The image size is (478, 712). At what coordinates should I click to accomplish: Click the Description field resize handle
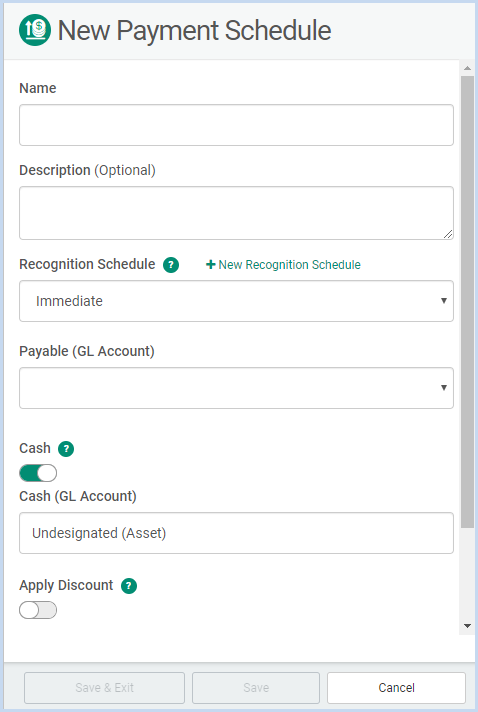click(x=448, y=234)
